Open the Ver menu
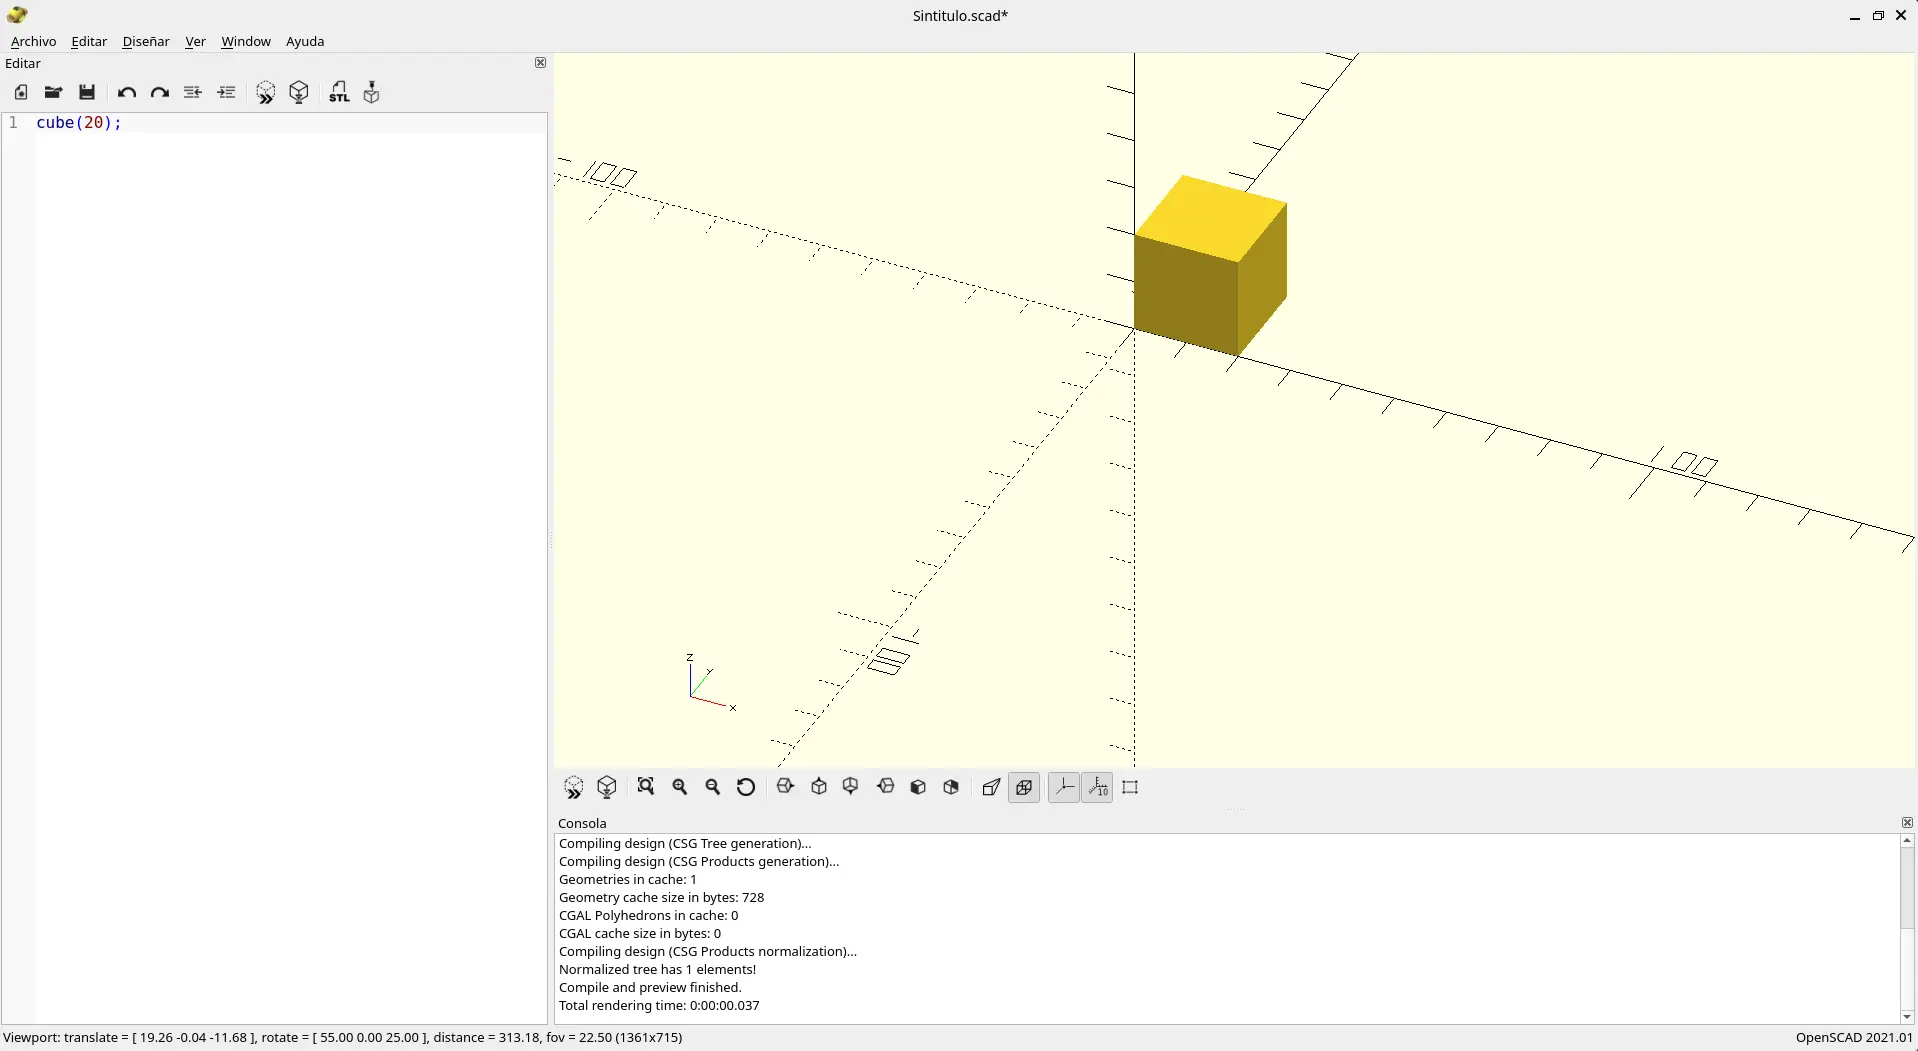The width and height of the screenshot is (1918, 1051). click(x=195, y=41)
